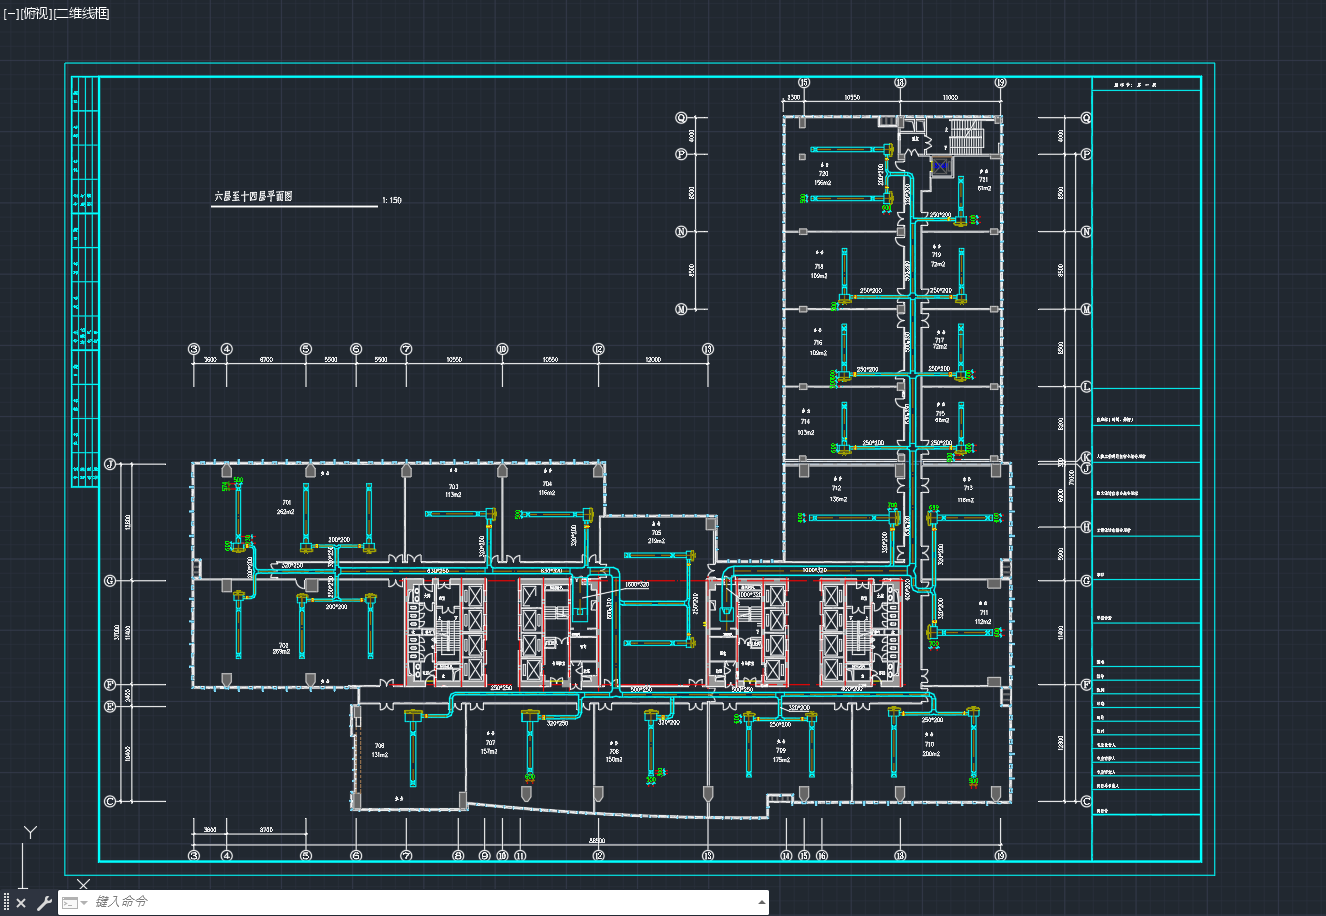This screenshot has width=1326, height=916.
Task: Close the command line window
Action: (x=21, y=903)
